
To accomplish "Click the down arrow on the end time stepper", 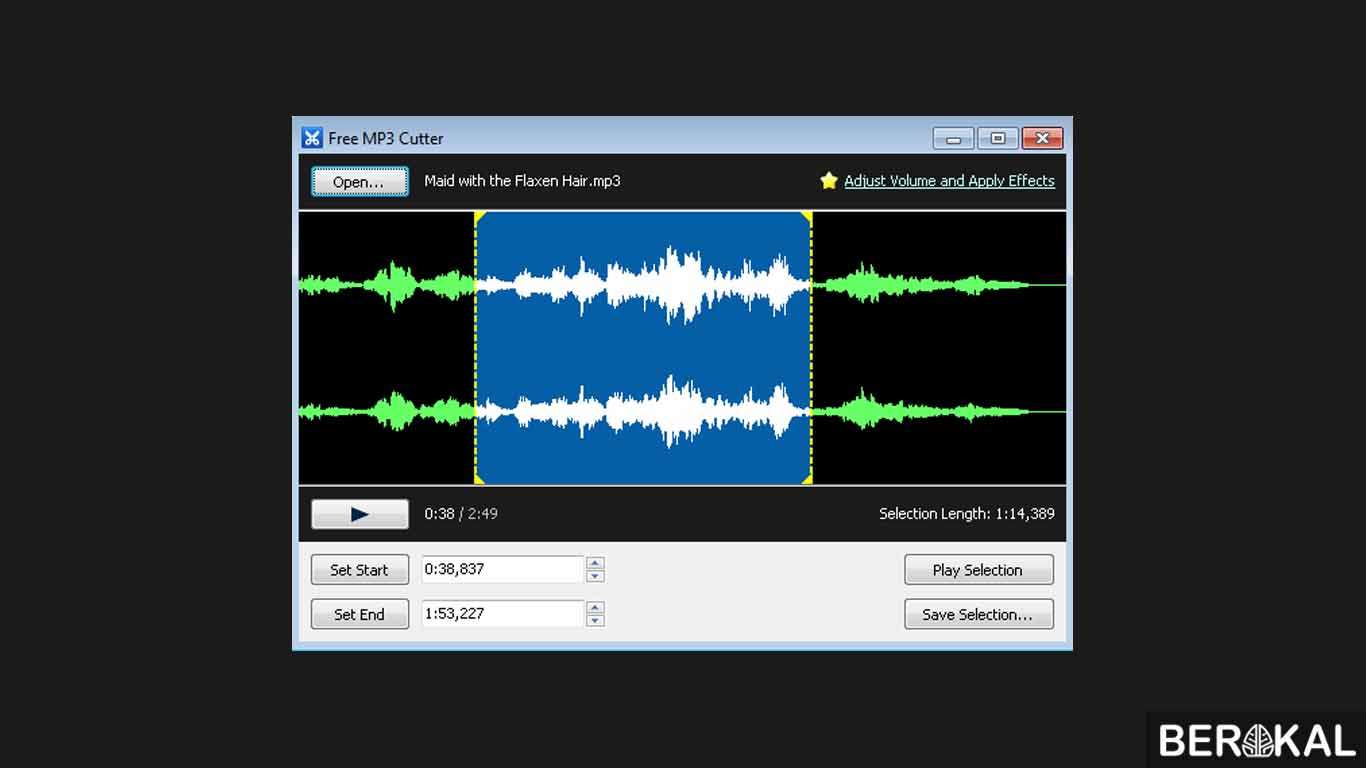I will (595, 619).
